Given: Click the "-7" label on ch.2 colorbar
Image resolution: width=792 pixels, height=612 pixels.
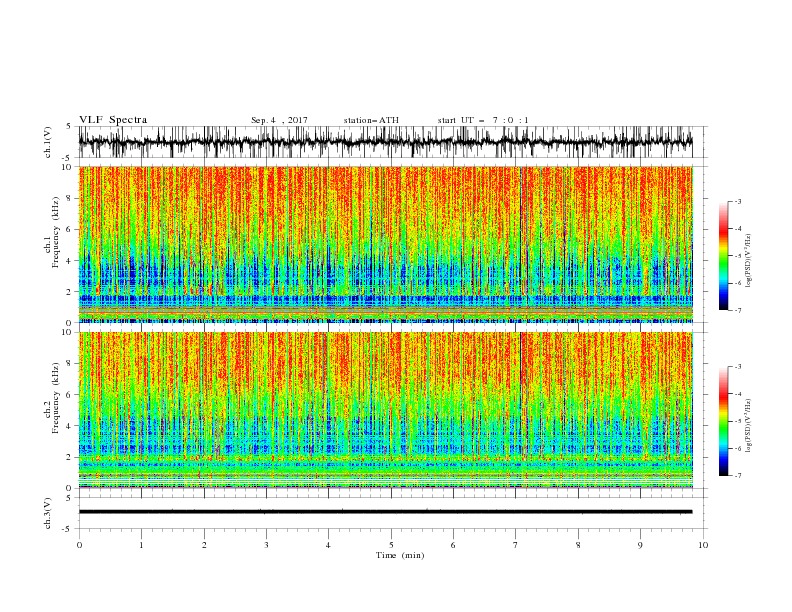Looking at the screenshot, I should [x=737, y=475].
